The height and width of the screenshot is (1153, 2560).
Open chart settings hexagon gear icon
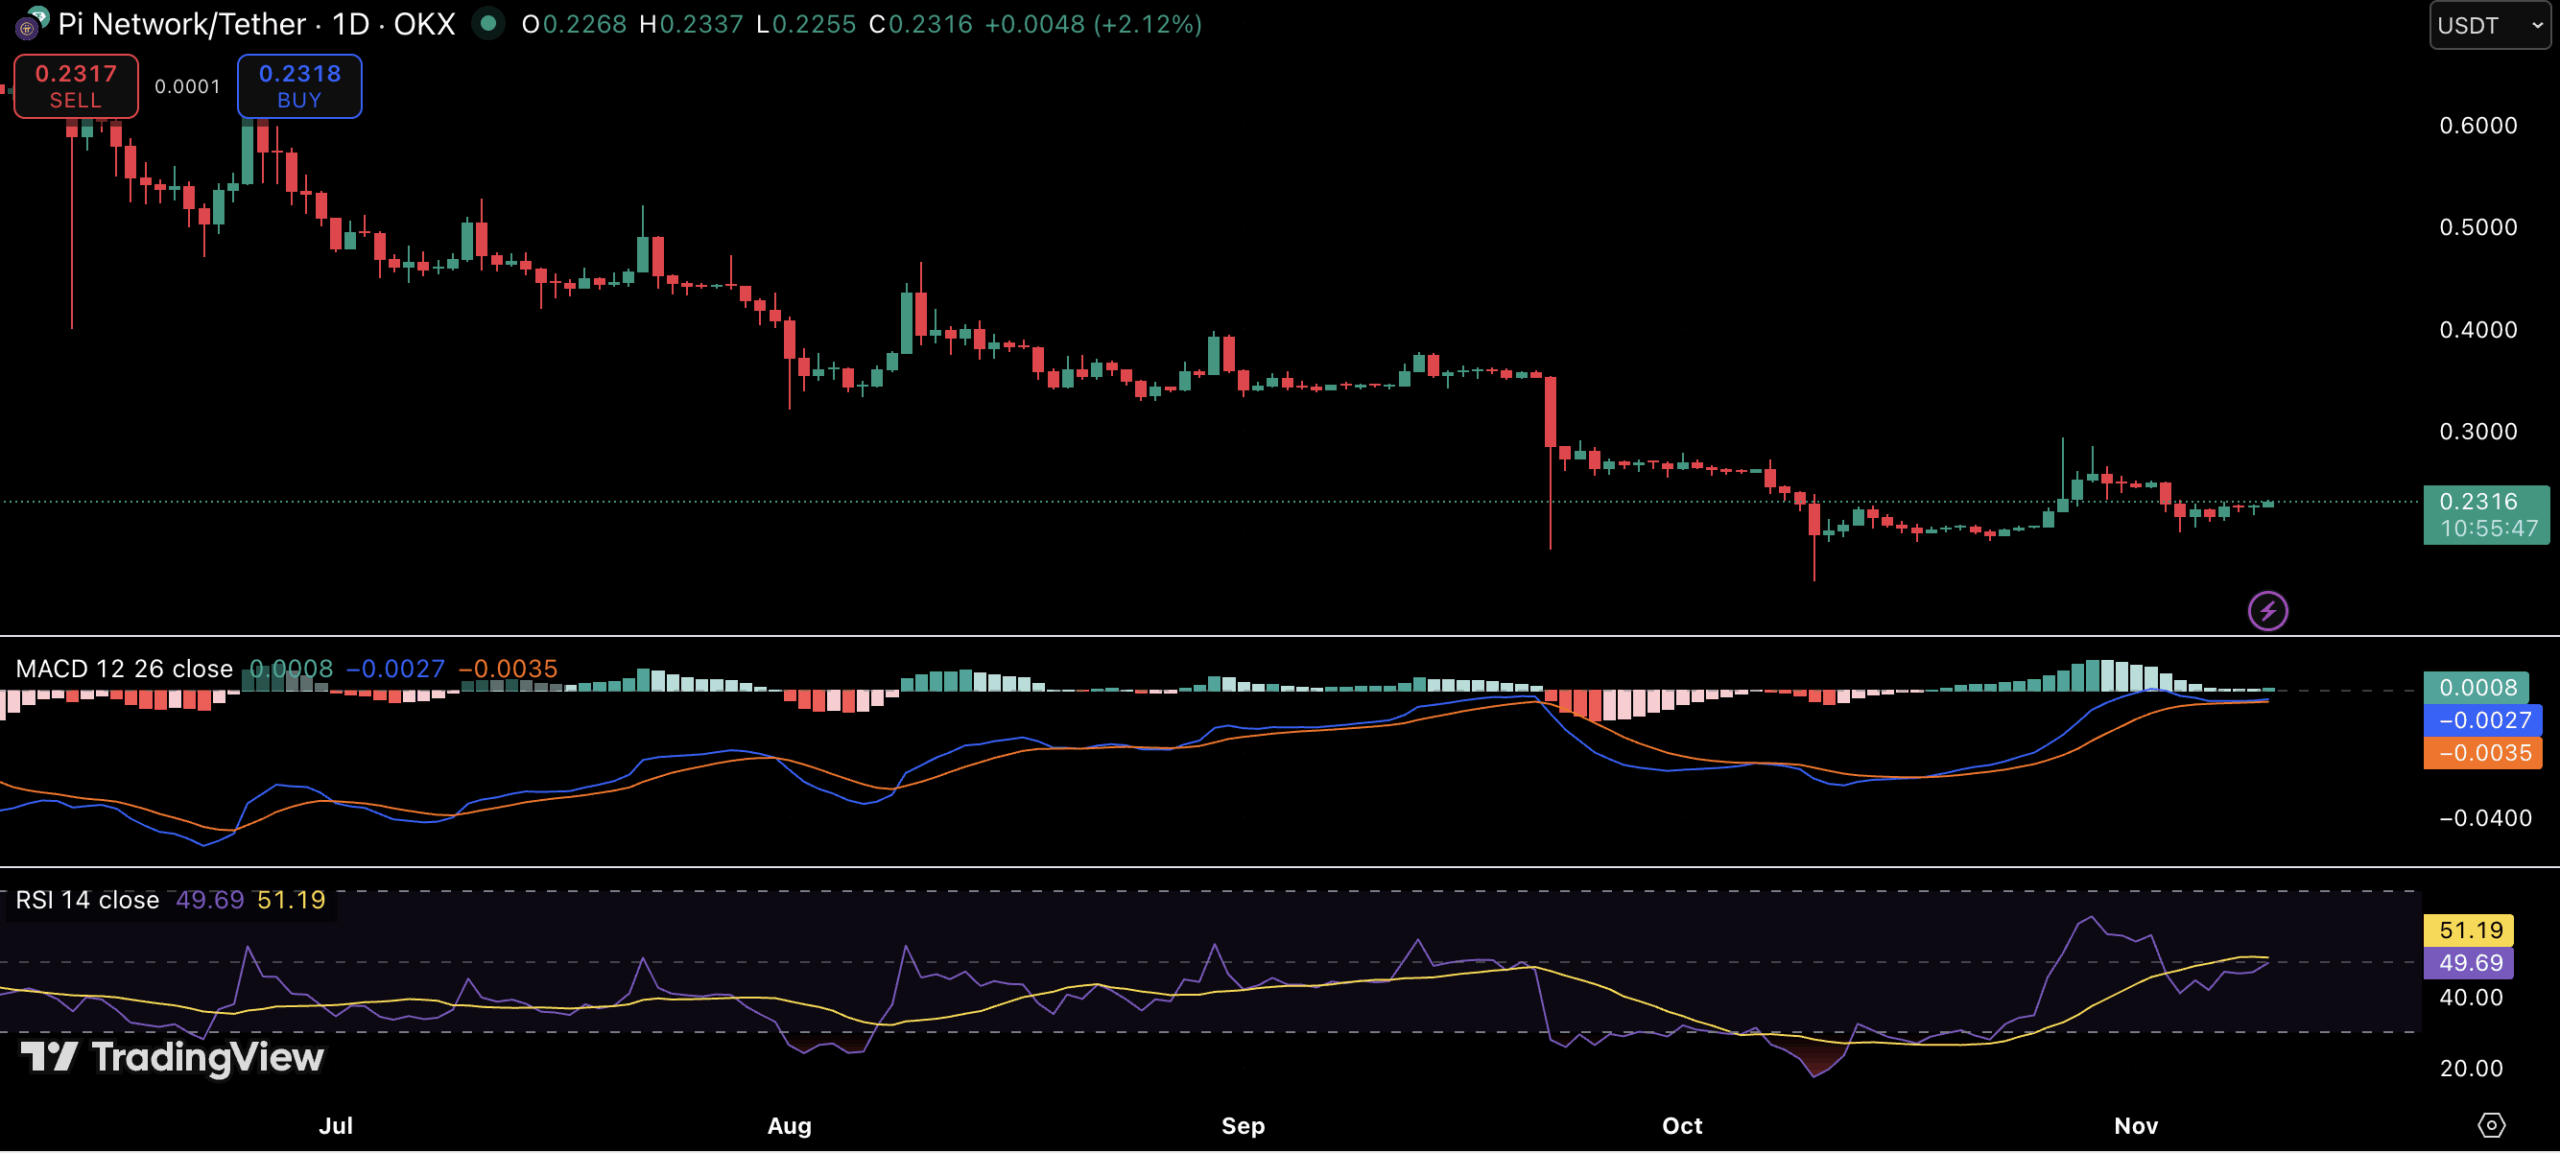coord(2490,1125)
